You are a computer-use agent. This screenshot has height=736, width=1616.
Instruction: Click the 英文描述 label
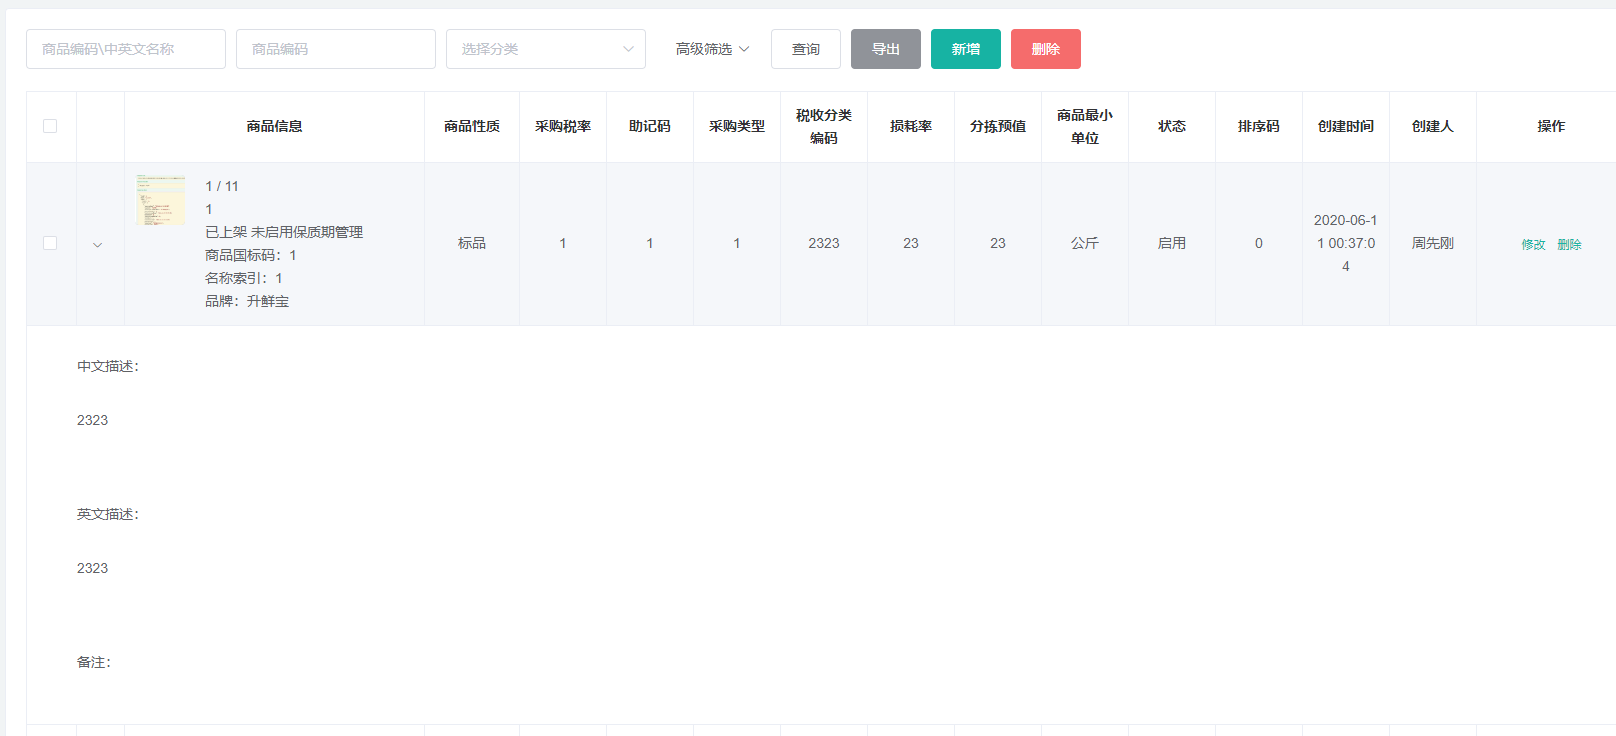(x=108, y=514)
